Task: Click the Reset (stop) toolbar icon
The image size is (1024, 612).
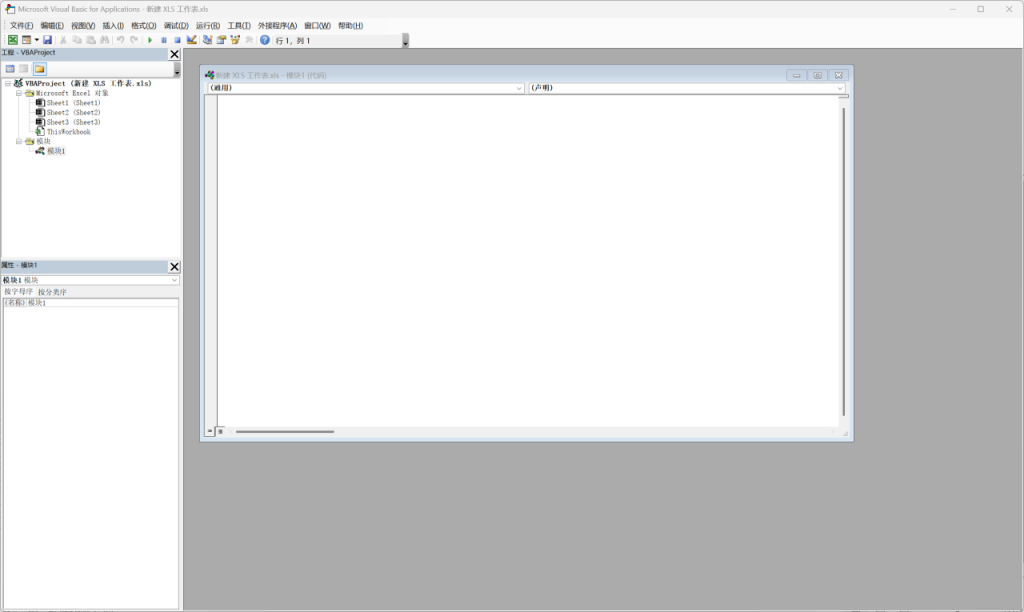Action: pyautogui.click(x=177, y=40)
